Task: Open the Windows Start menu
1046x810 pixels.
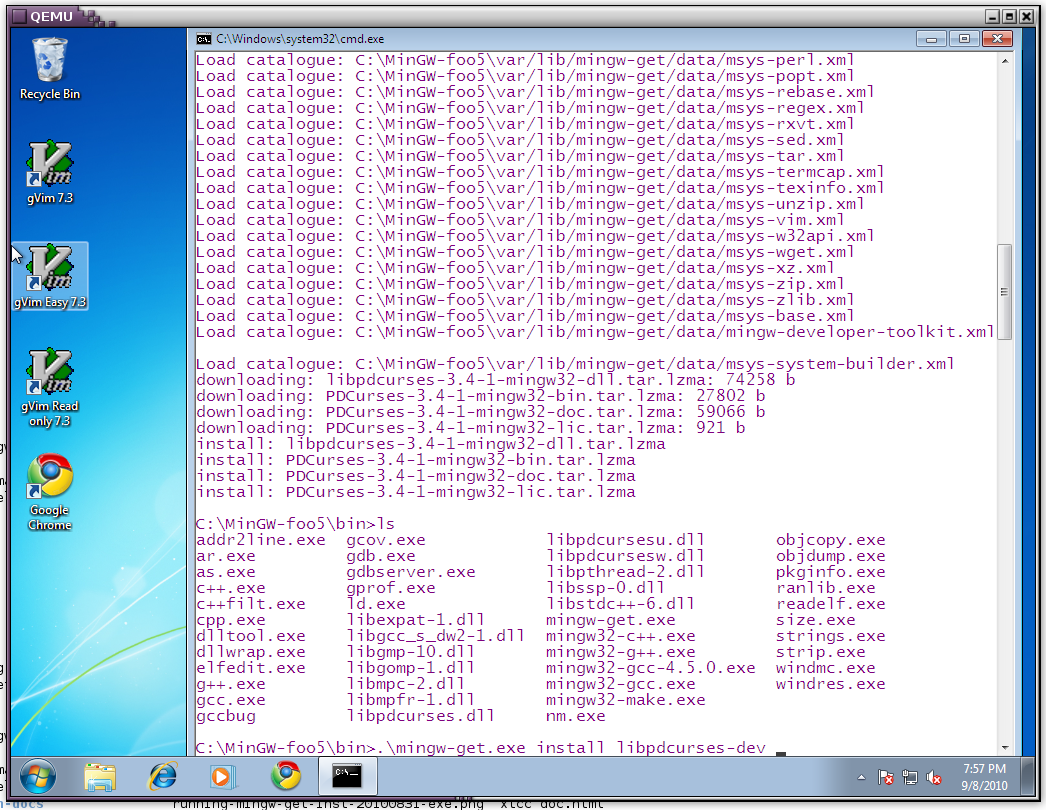Action: (37, 776)
